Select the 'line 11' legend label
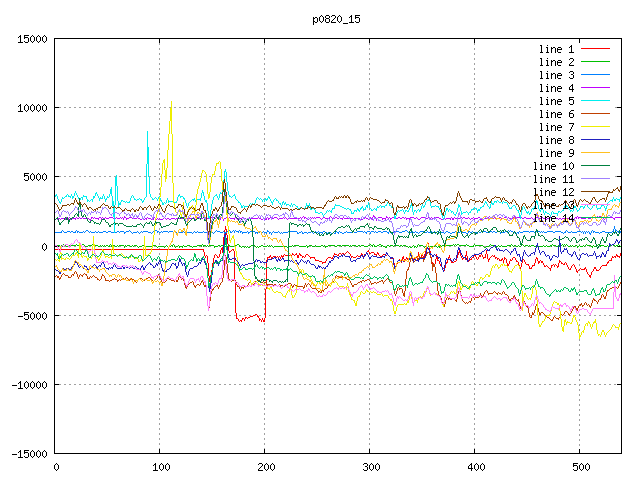640x480 pixels. (553, 179)
